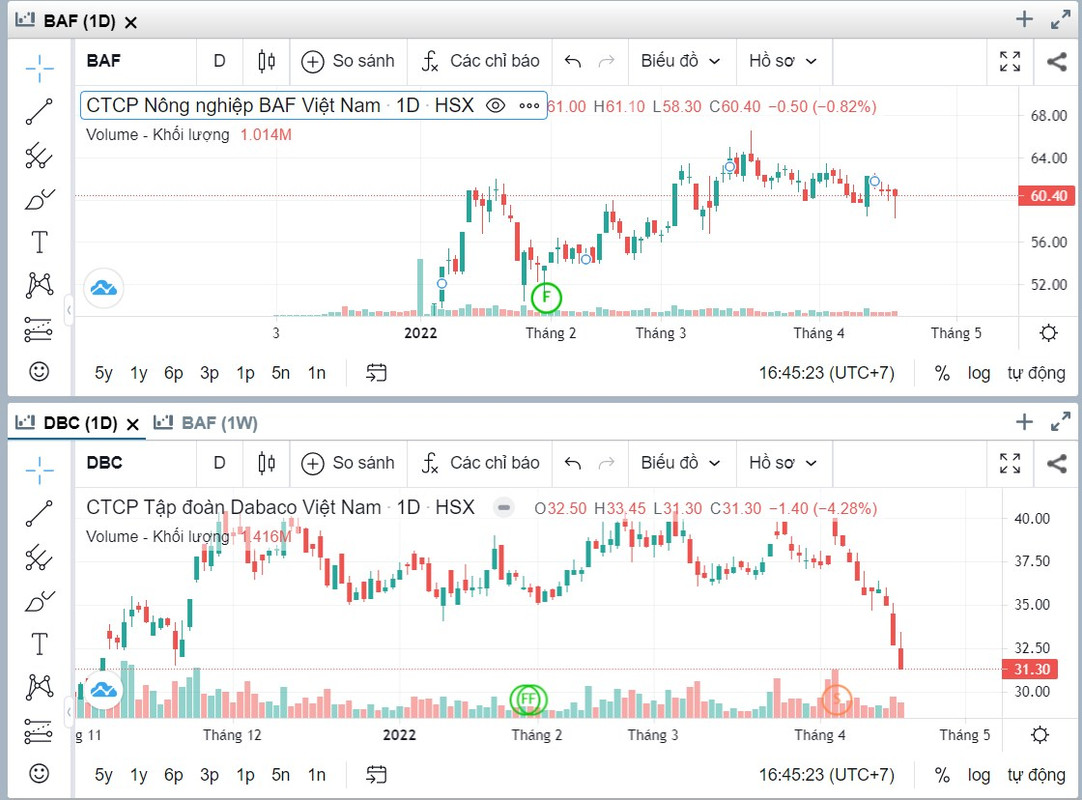
Task: Click cloud save icon on BAF chart
Action: pos(104,288)
